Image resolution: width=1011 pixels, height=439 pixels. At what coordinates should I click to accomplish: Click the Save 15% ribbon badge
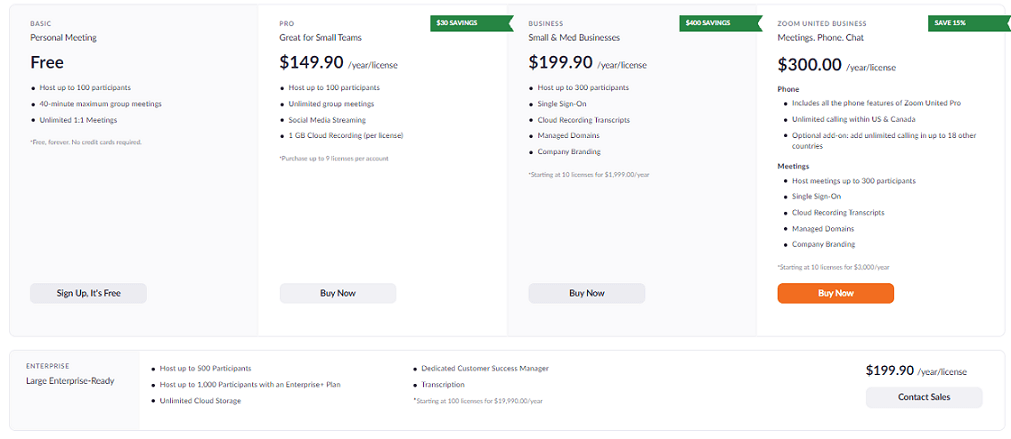click(969, 23)
